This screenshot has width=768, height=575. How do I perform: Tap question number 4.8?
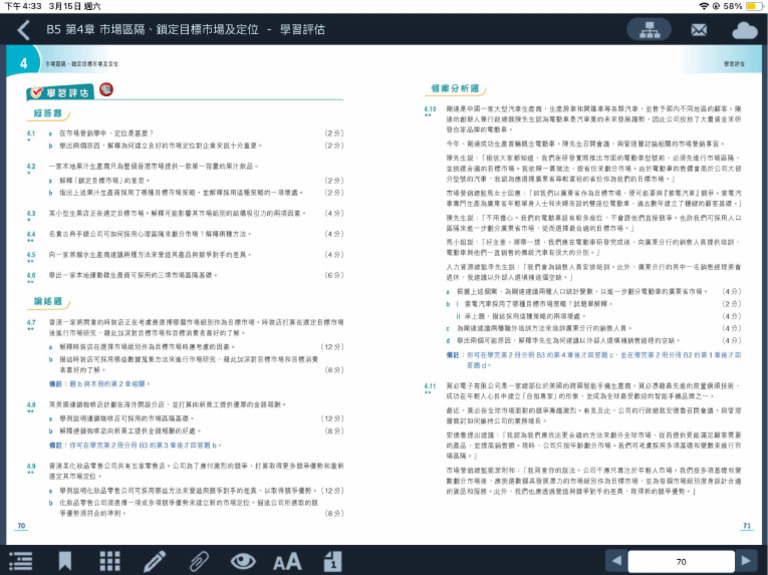click(x=31, y=405)
